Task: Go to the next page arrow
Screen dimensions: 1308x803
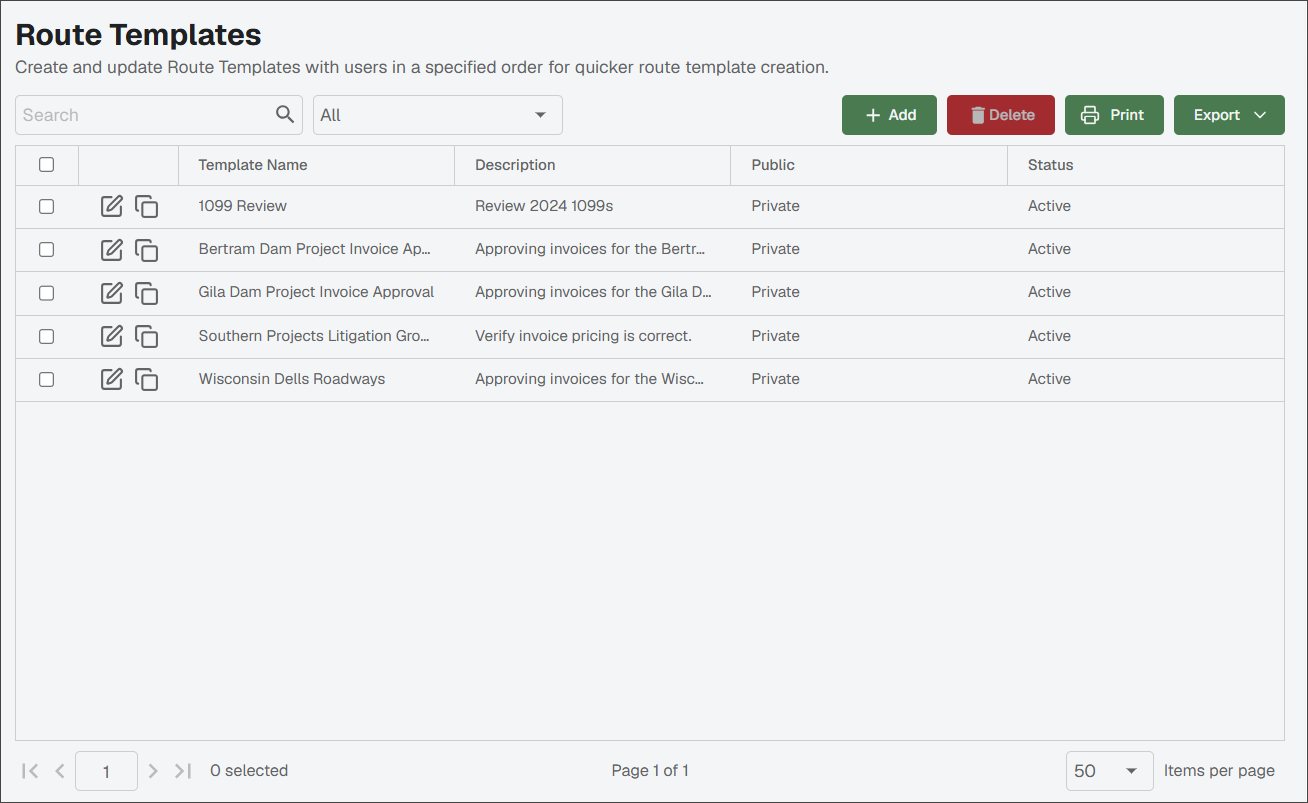Action: click(x=153, y=771)
